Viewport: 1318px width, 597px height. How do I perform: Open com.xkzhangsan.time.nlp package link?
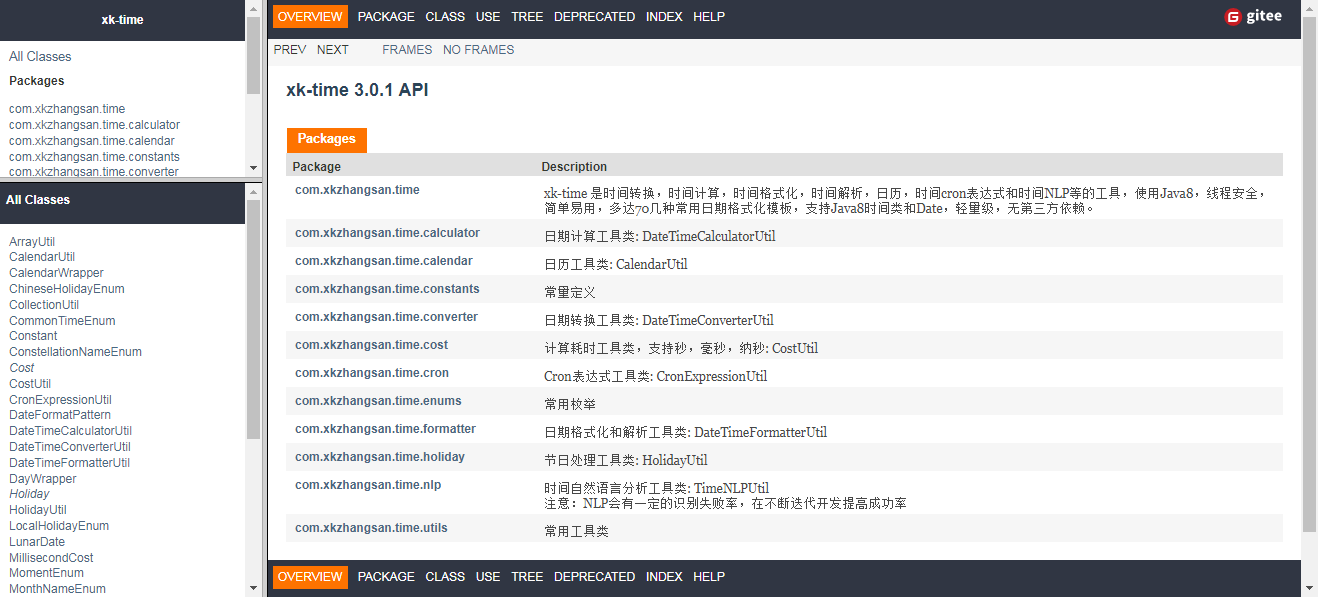[368, 485]
